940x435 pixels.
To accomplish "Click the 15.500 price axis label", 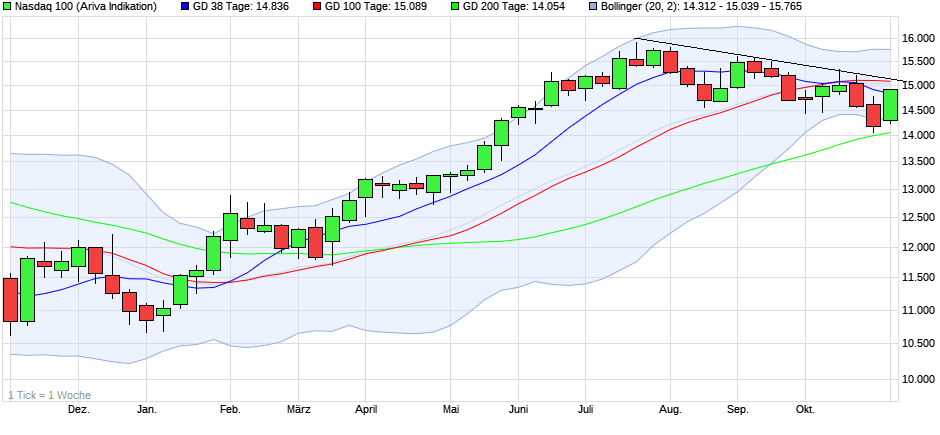I will (x=919, y=62).
